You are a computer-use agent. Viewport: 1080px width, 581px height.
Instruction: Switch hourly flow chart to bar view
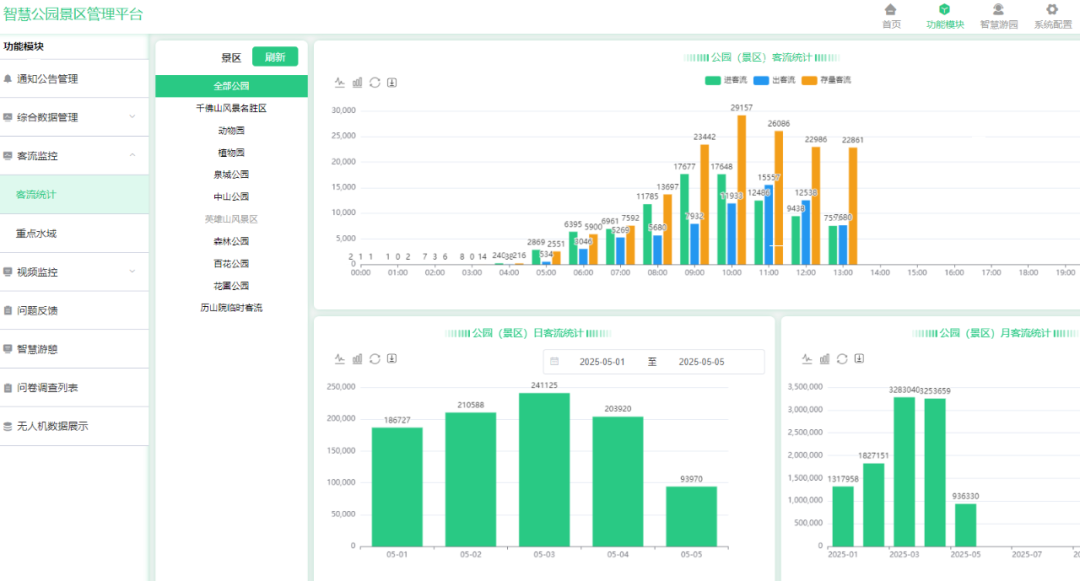357,82
